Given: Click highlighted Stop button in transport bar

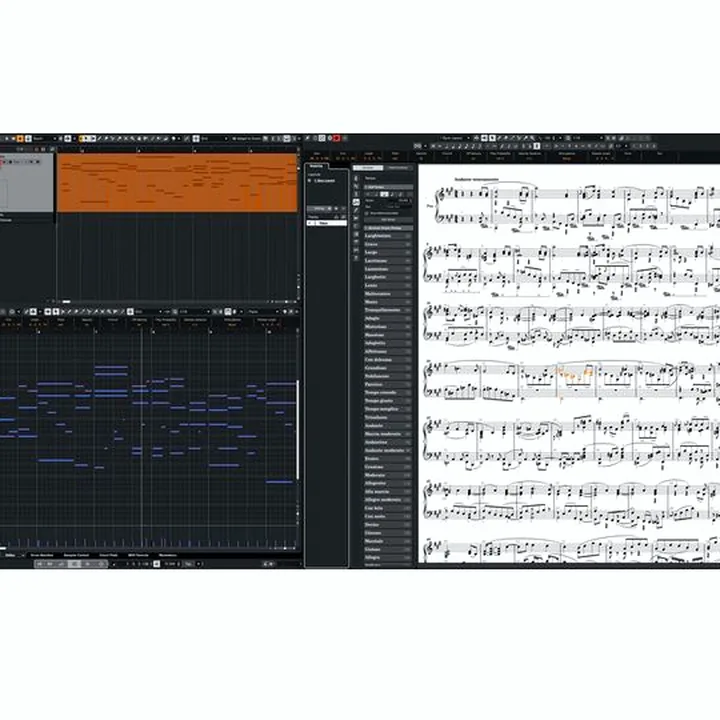Looking at the screenshot, I should [74, 564].
